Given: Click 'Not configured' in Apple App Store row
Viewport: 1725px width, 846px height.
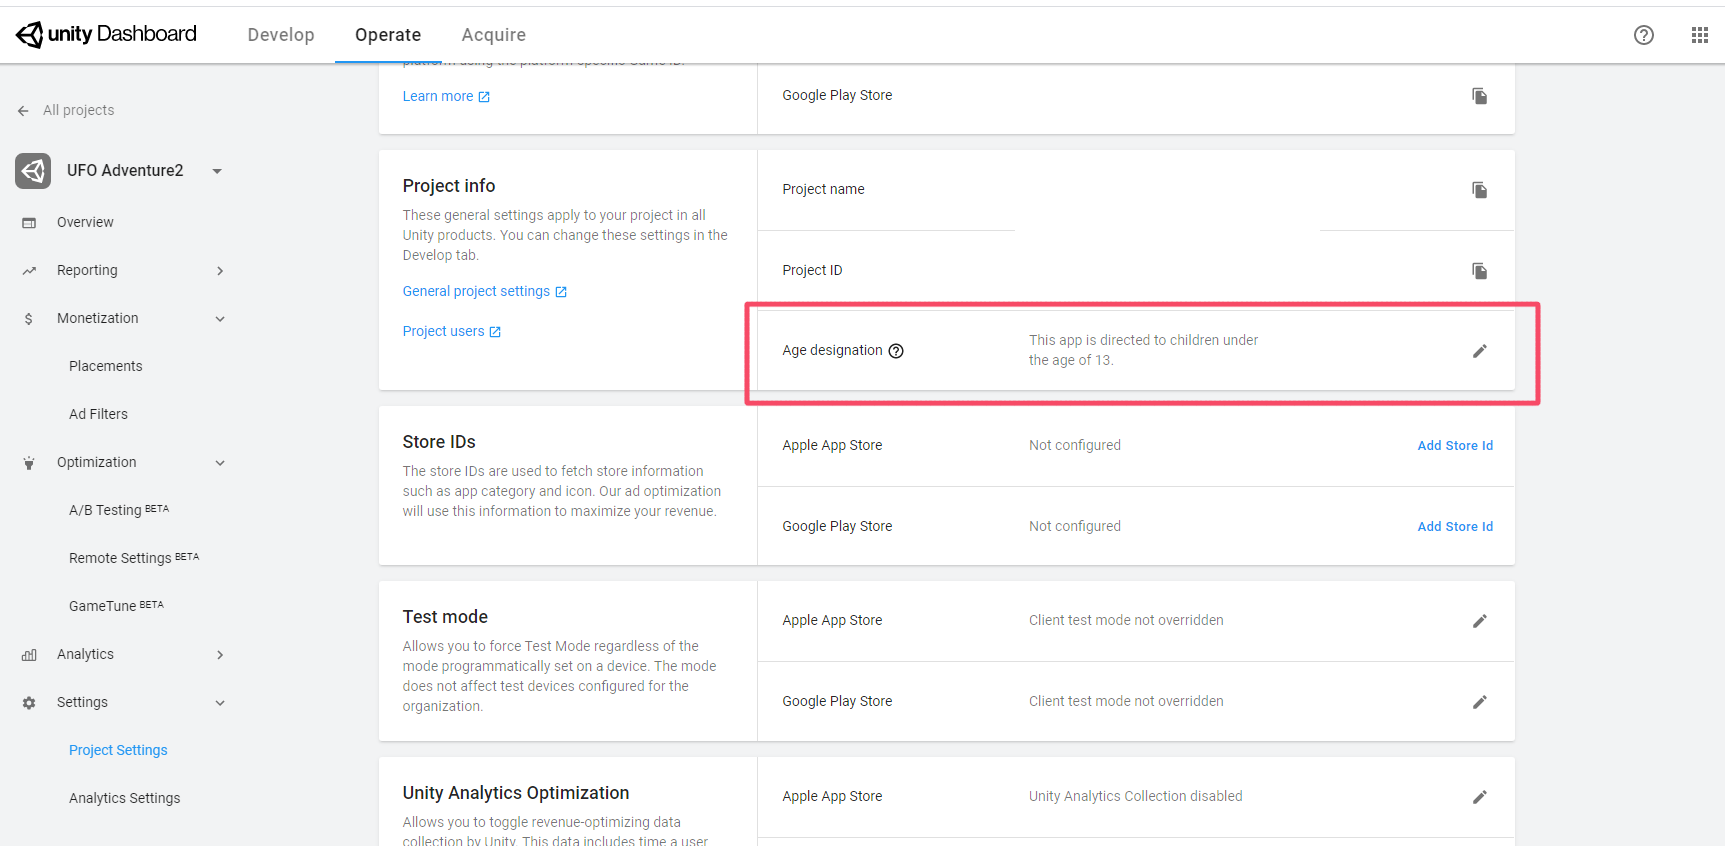Looking at the screenshot, I should point(1075,446).
